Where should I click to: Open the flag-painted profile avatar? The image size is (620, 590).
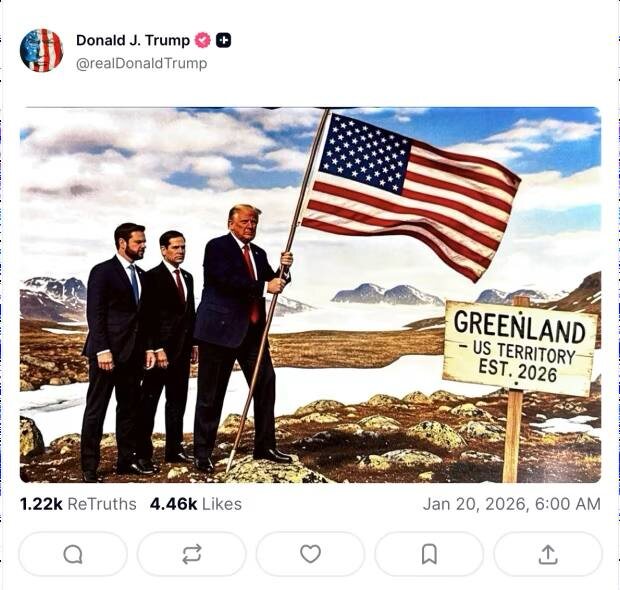coord(42,50)
